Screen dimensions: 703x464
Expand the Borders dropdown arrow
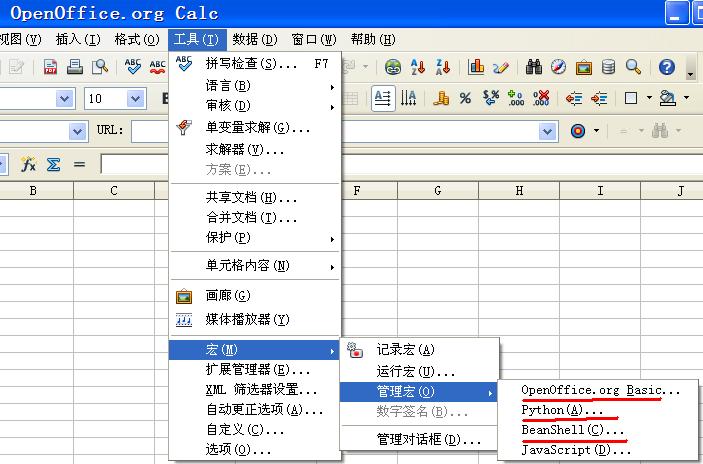tap(649, 97)
